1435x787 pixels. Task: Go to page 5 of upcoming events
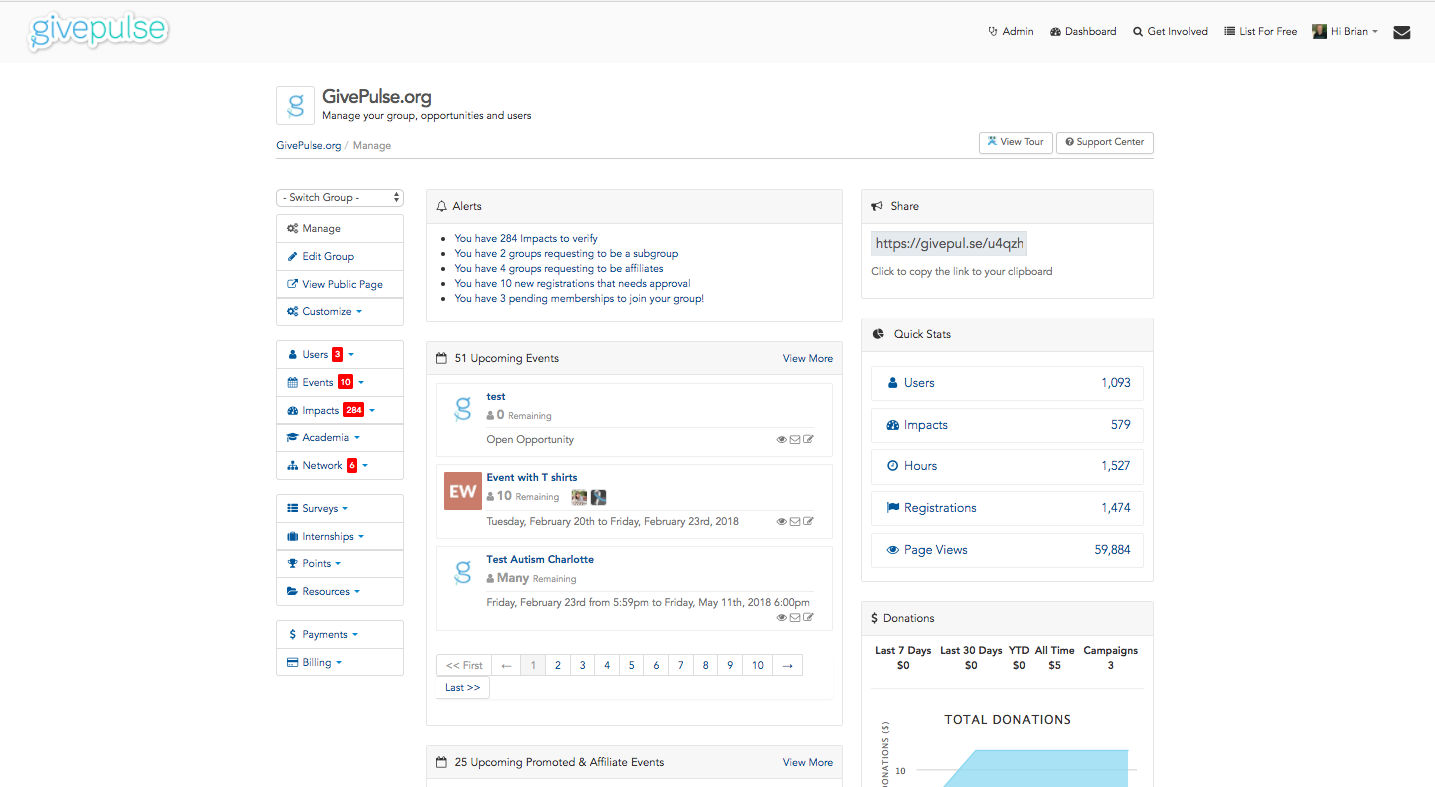pyautogui.click(x=632, y=665)
